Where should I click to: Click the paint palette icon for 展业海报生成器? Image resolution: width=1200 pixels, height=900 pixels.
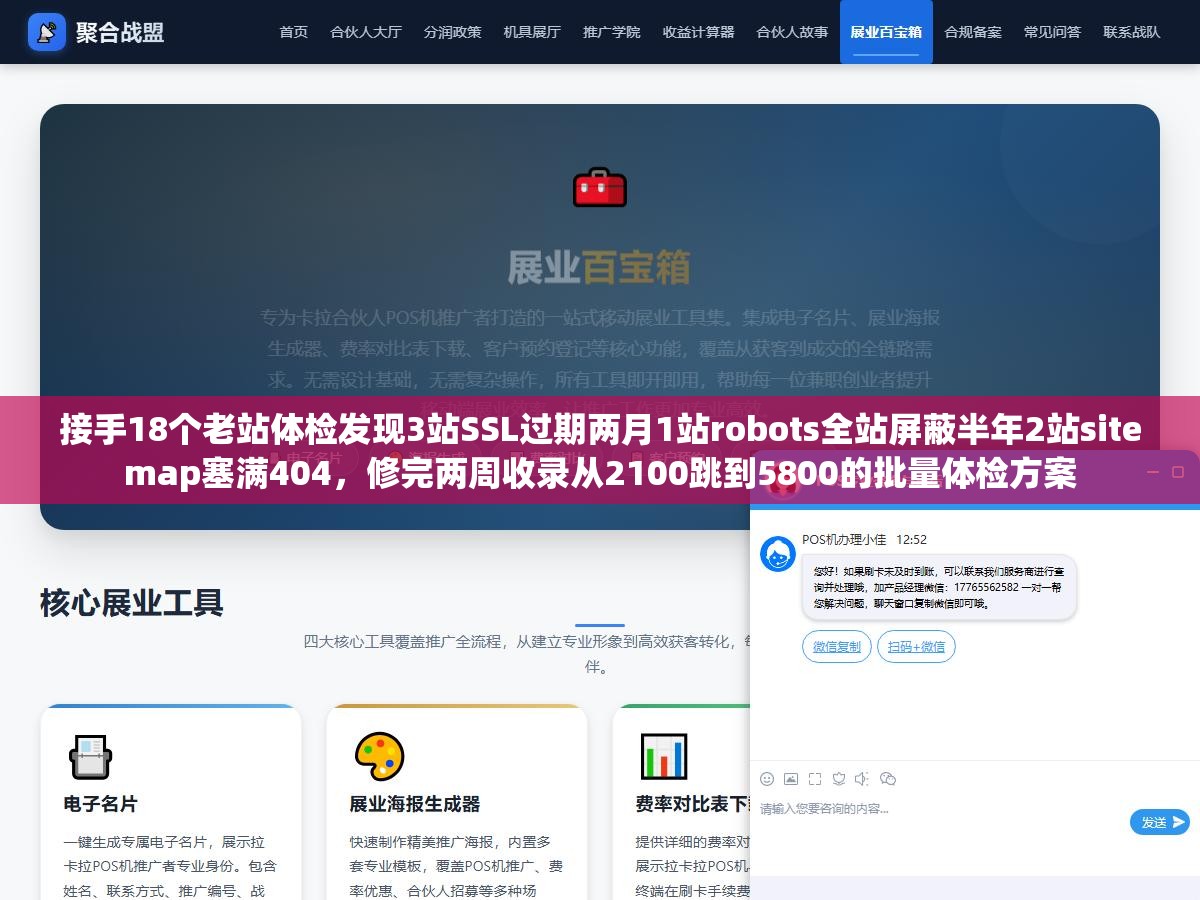[379, 757]
